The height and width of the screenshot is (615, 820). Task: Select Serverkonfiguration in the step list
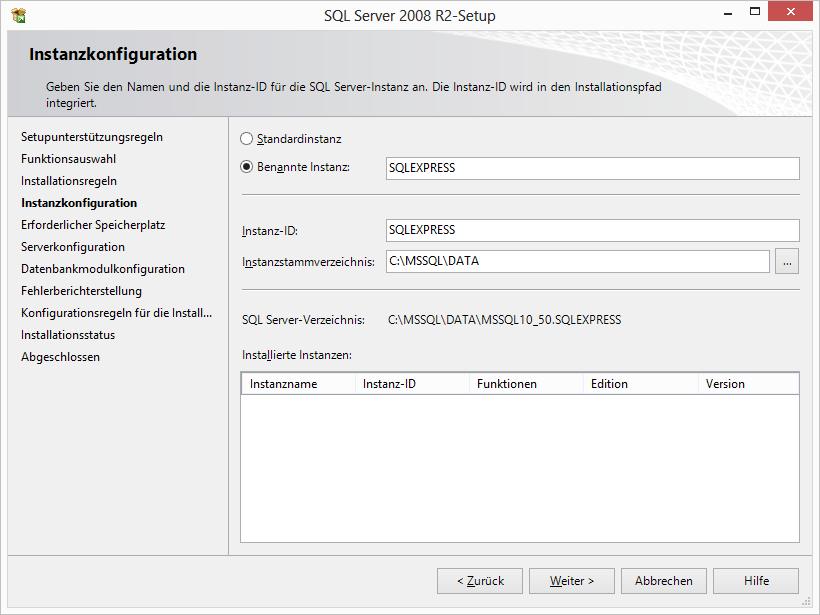coord(73,247)
